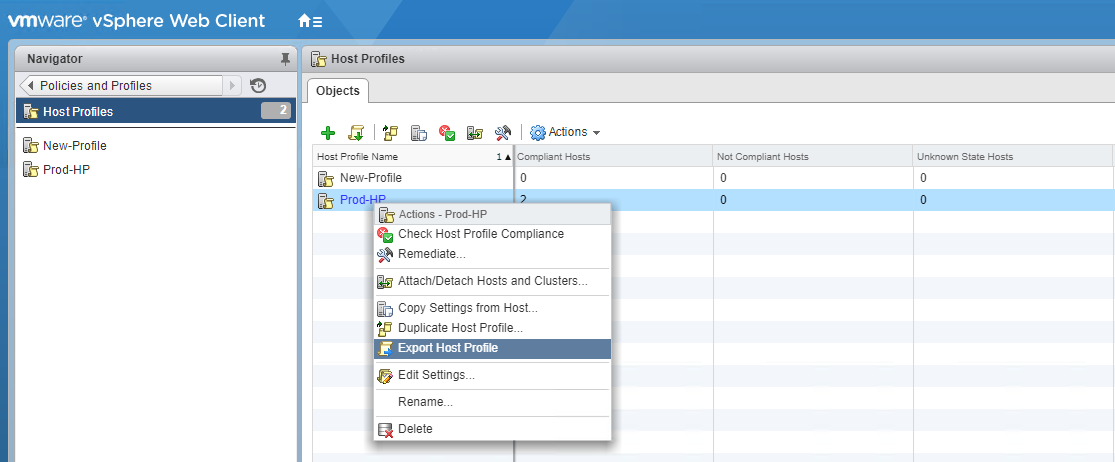Choose Export Host Profile from context menu
Viewport: 1115px width, 462px height.
click(x=447, y=348)
